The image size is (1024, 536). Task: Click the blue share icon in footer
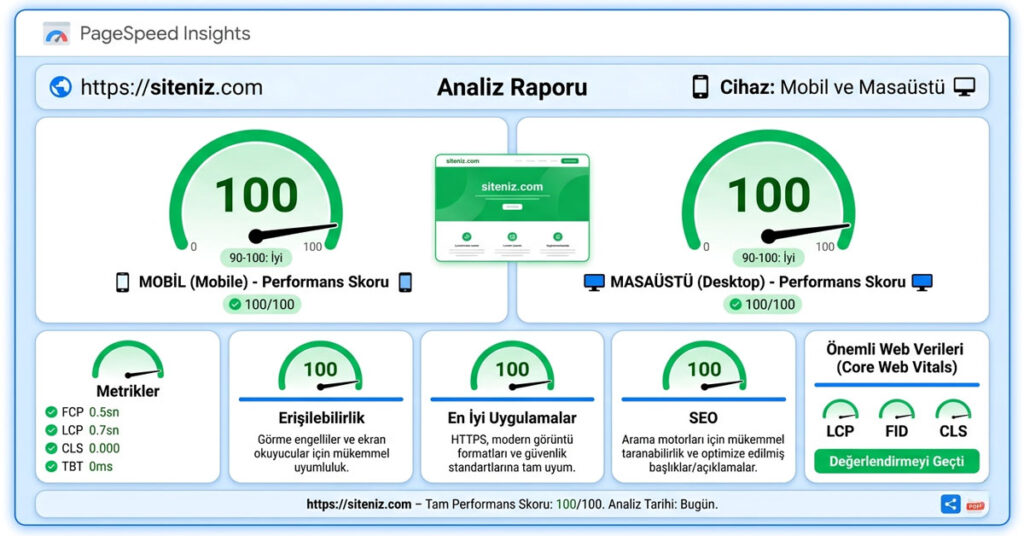pyautogui.click(x=950, y=504)
